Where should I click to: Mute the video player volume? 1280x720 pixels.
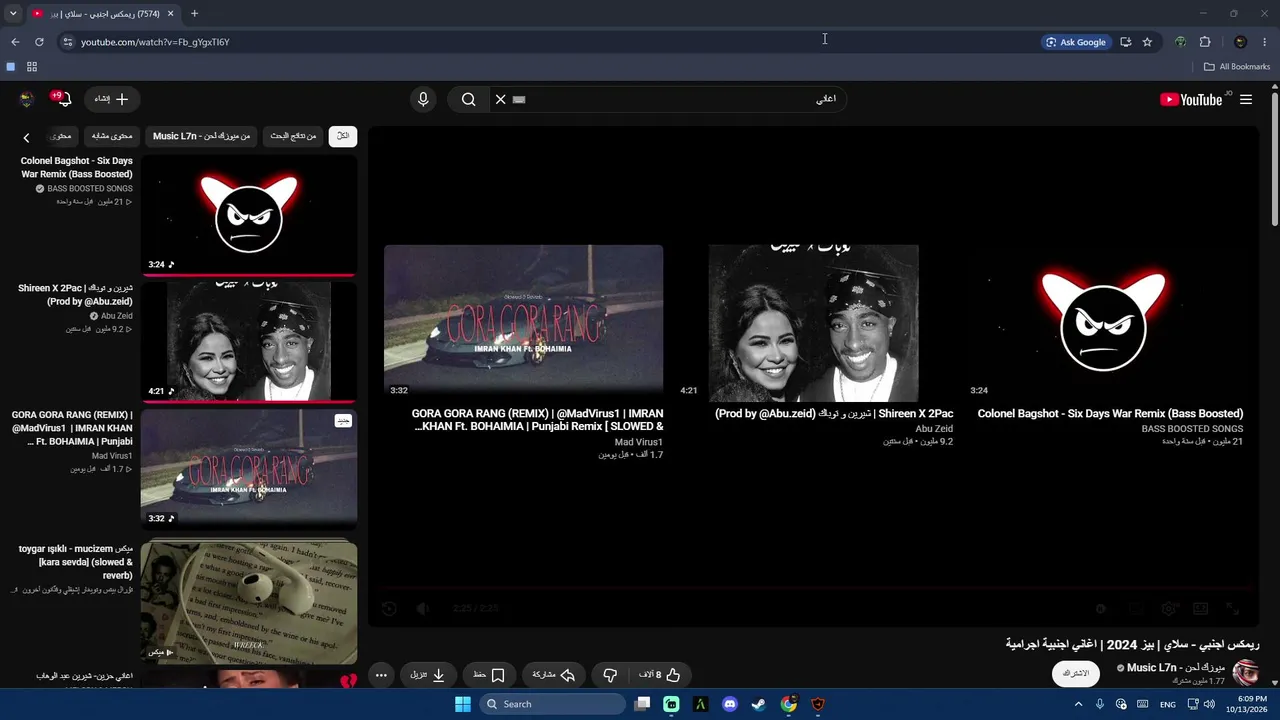tap(423, 608)
